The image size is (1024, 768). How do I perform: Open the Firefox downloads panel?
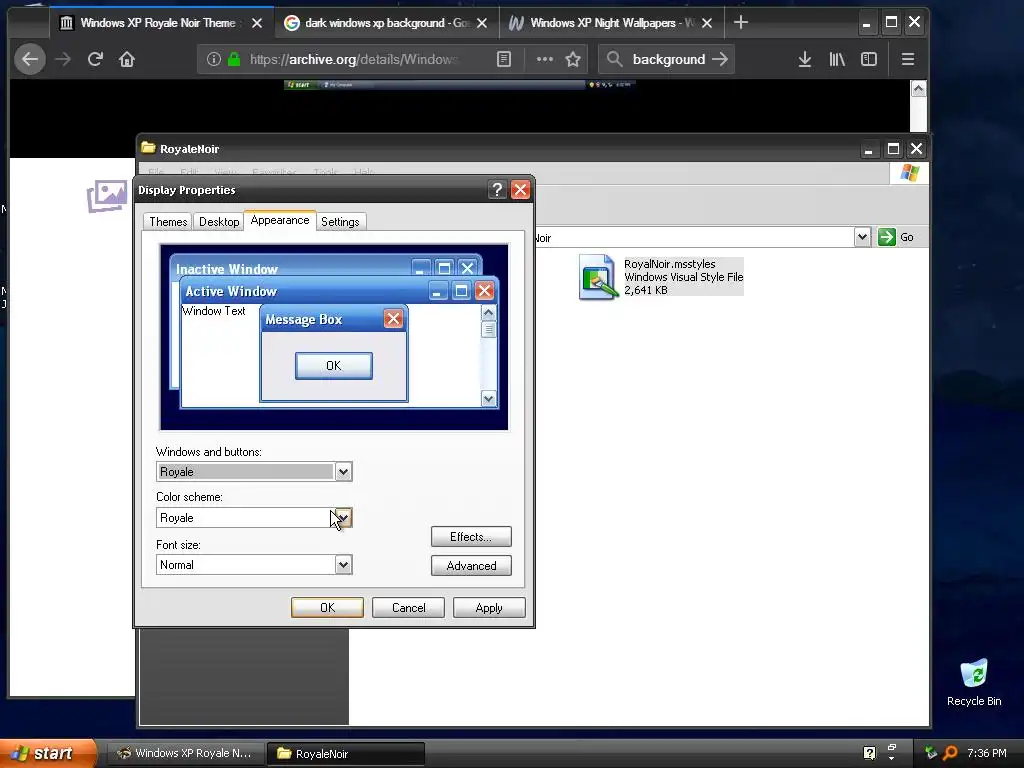coord(805,59)
